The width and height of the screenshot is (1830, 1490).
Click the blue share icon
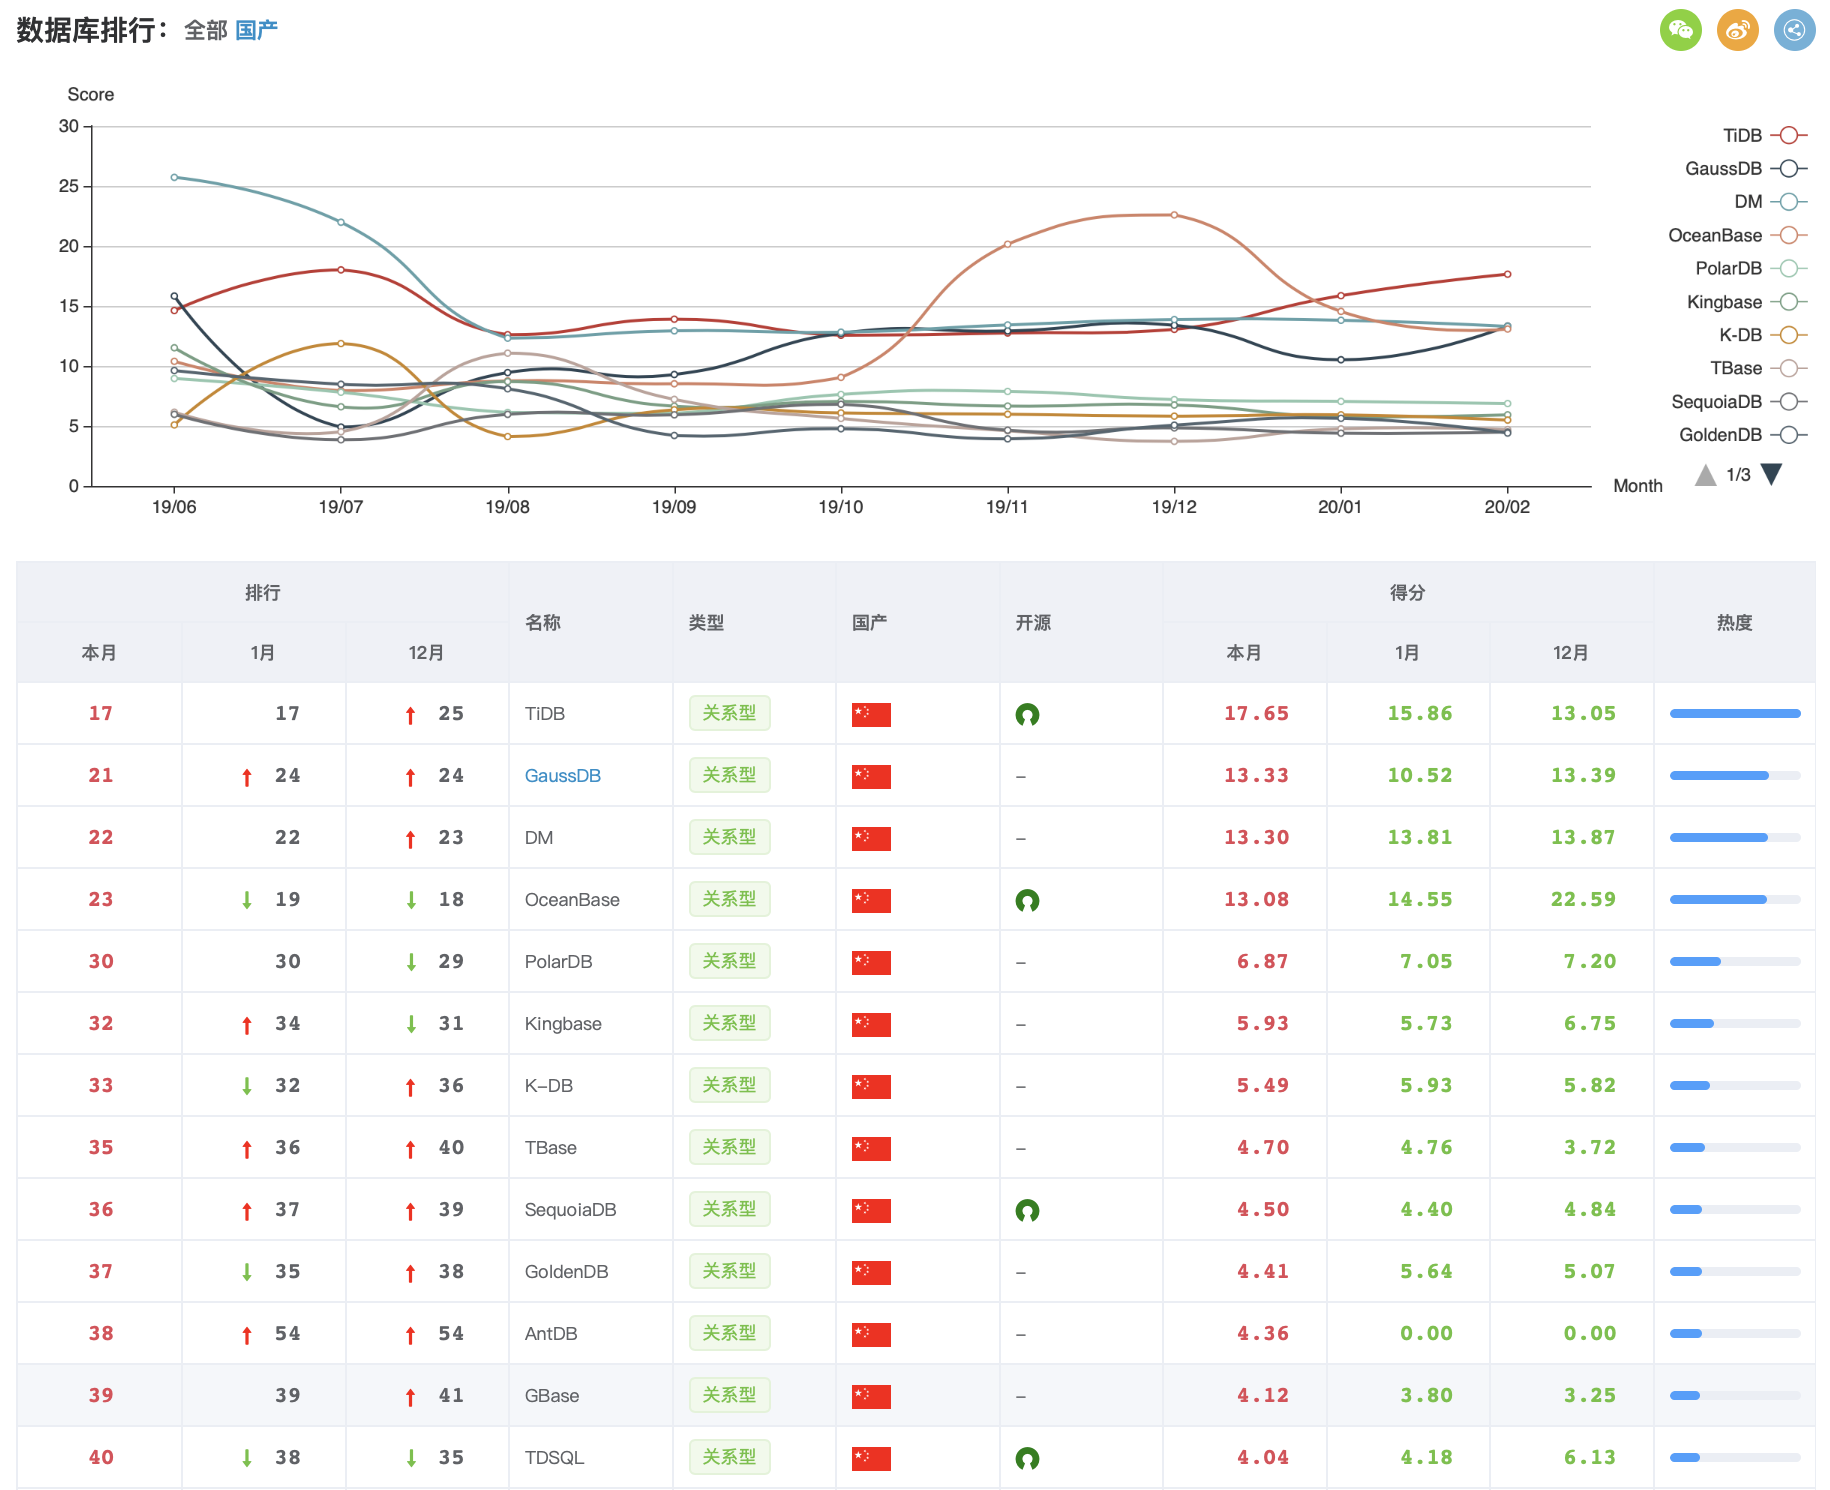pos(1794,30)
